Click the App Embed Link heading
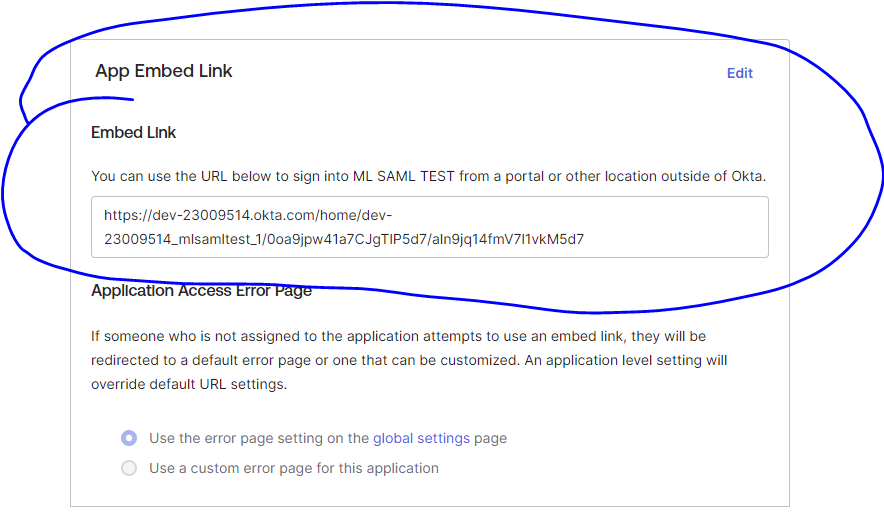884x524 pixels. point(163,71)
